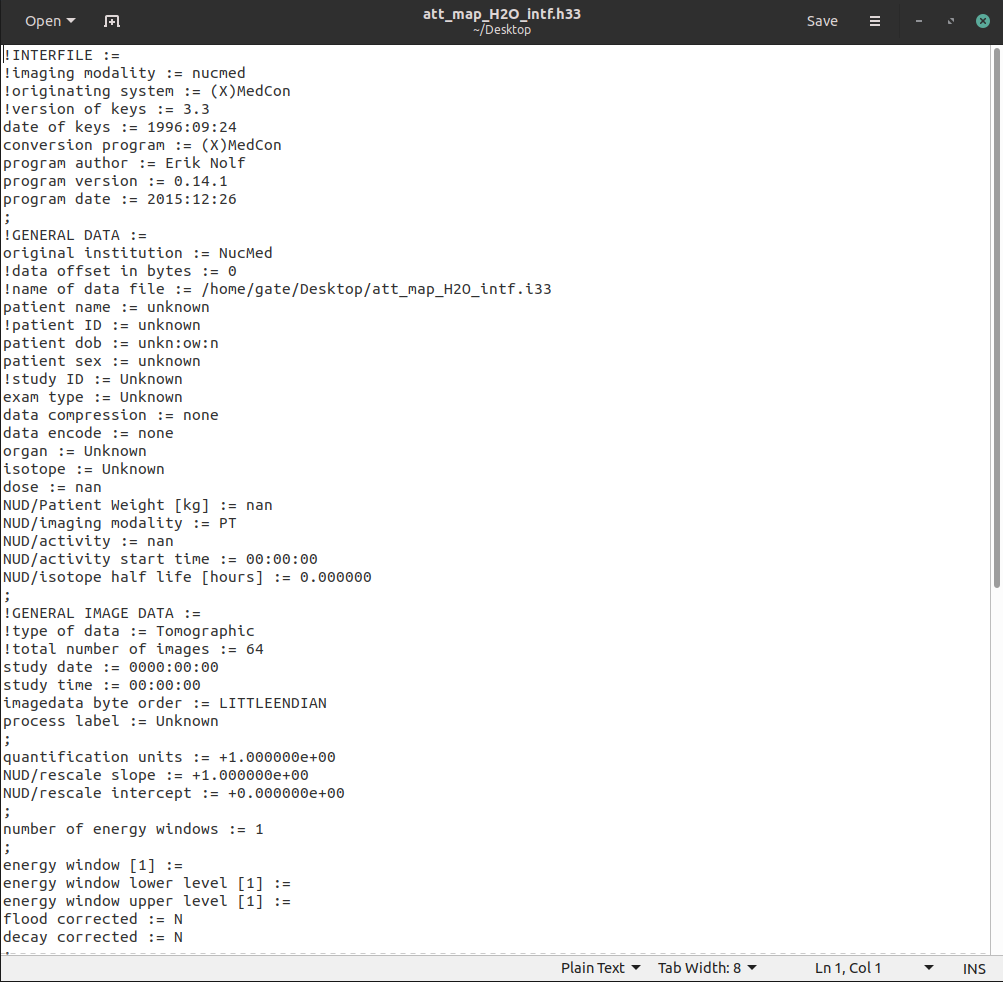
Task: Click 'number of energy windows := 1'
Action: (x=133, y=828)
